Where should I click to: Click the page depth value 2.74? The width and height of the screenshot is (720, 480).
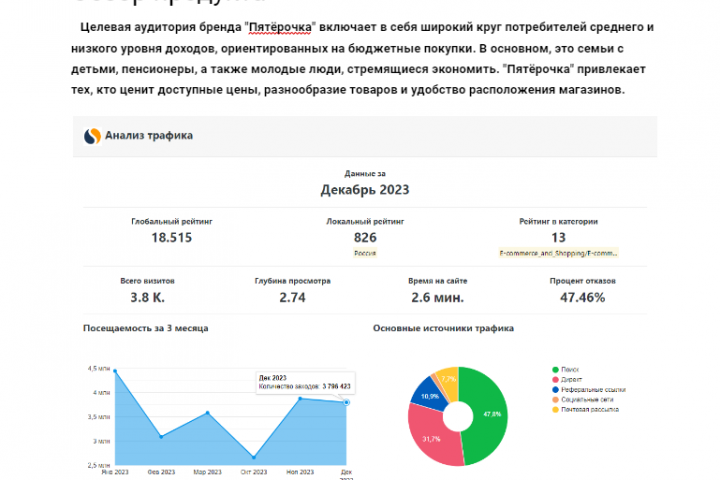[292, 298]
